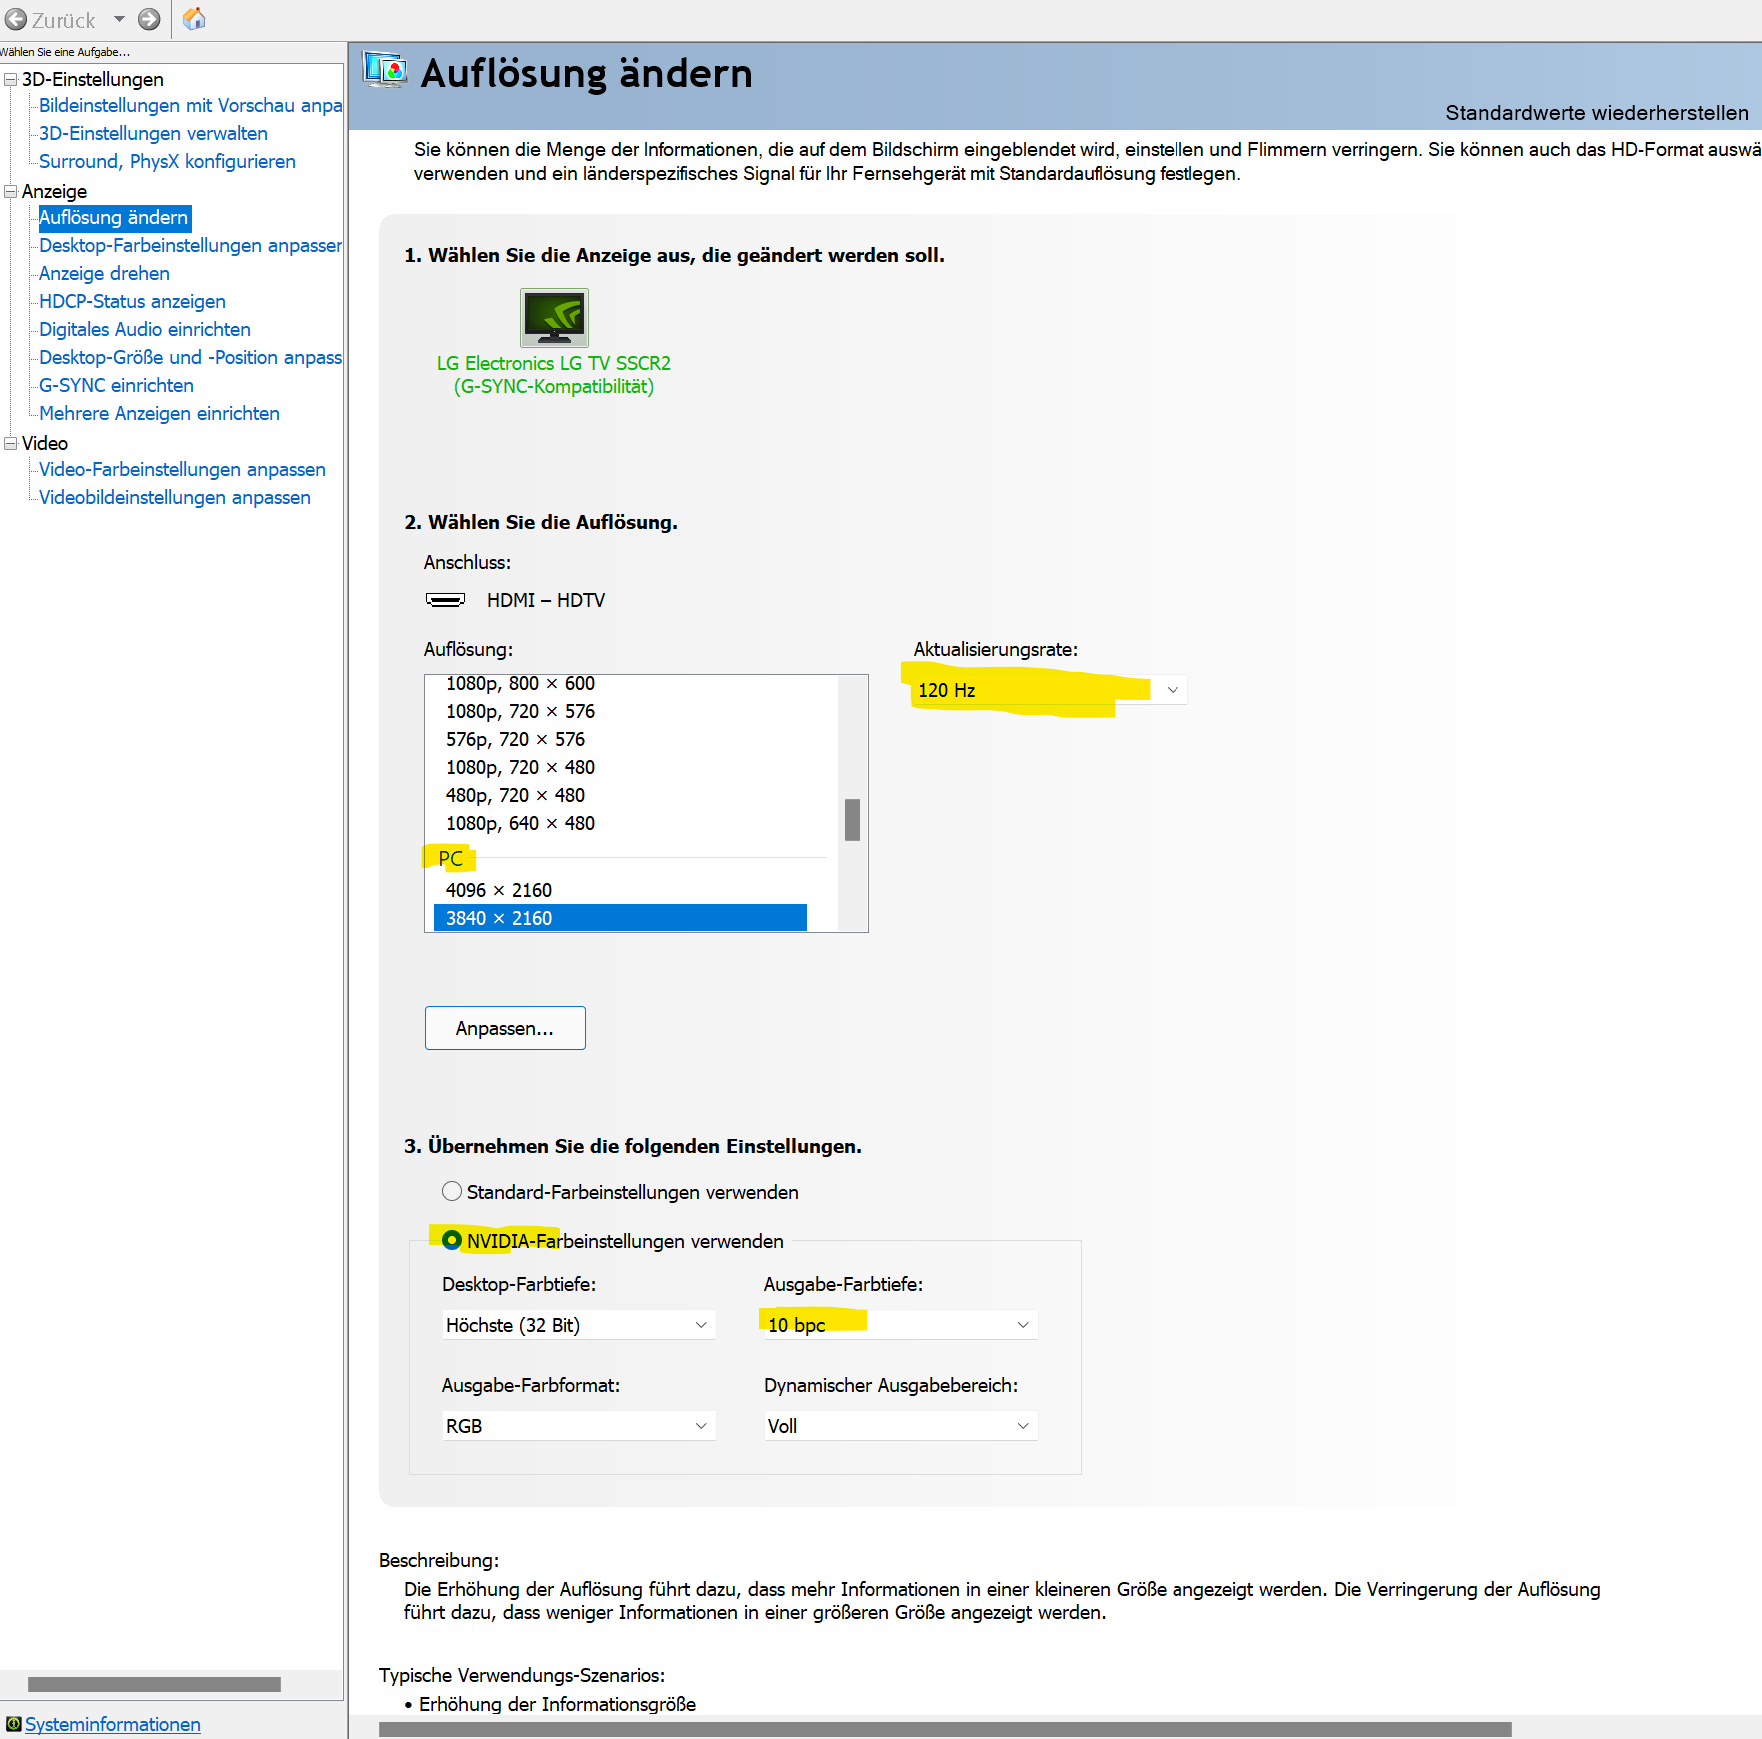Open the Ausgabe-Farbformat RGB dropdown
This screenshot has width=1762, height=1739.
(x=579, y=1426)
